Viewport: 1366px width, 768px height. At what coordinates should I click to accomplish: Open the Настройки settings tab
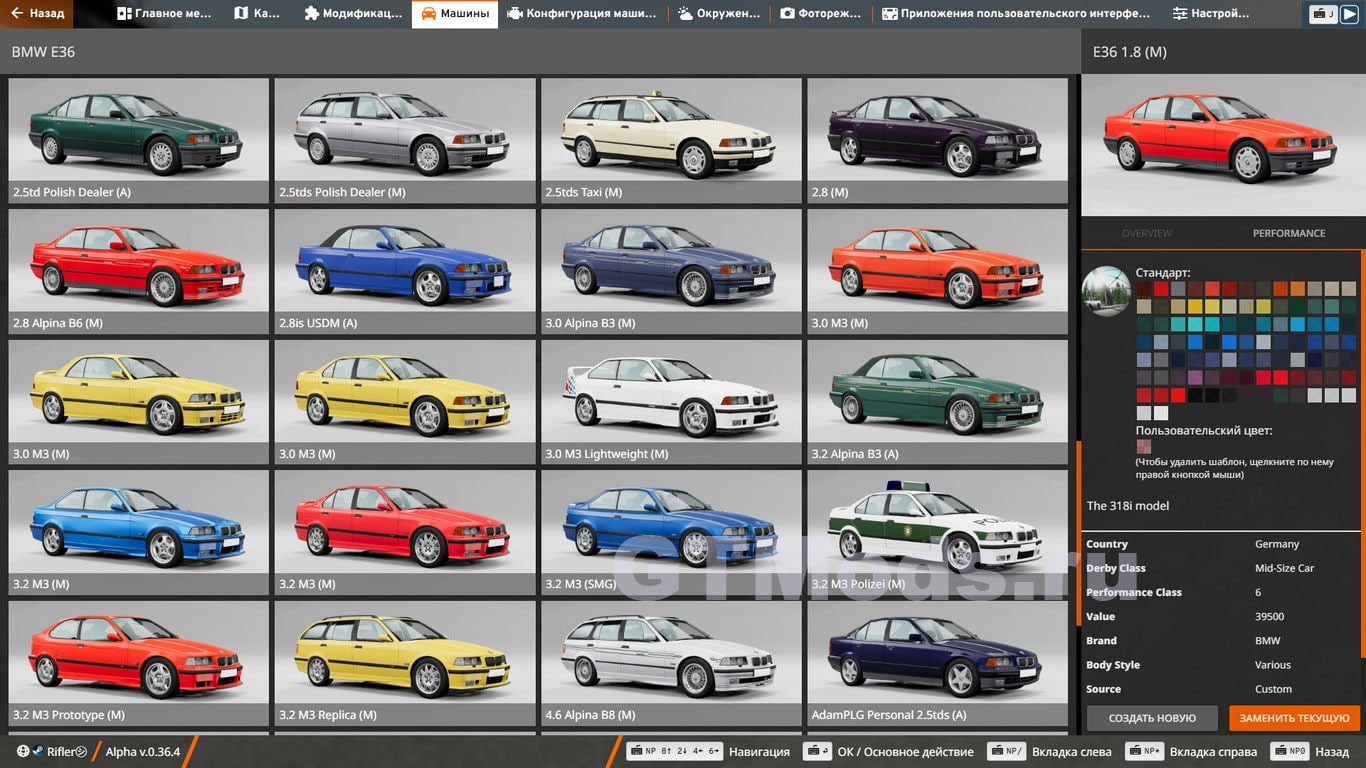pyautogui.click(x=1211, y=14)
